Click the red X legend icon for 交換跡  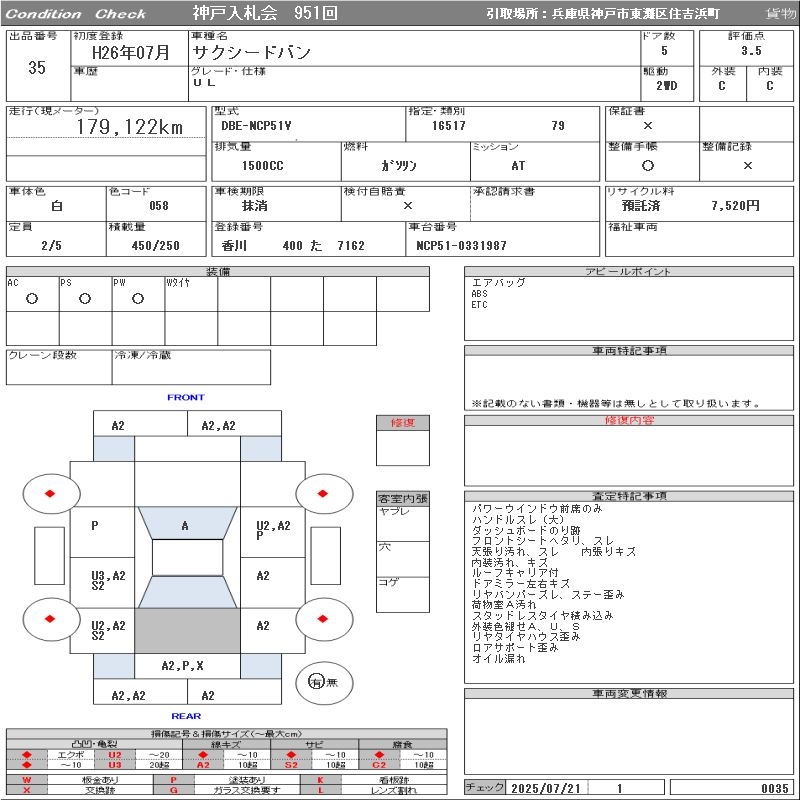click(x=27, y=790)
